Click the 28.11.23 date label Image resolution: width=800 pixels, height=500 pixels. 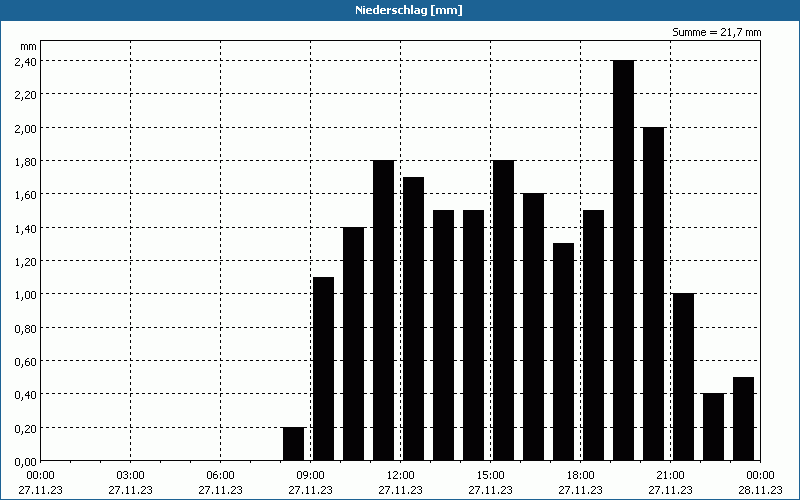[760, 490]
